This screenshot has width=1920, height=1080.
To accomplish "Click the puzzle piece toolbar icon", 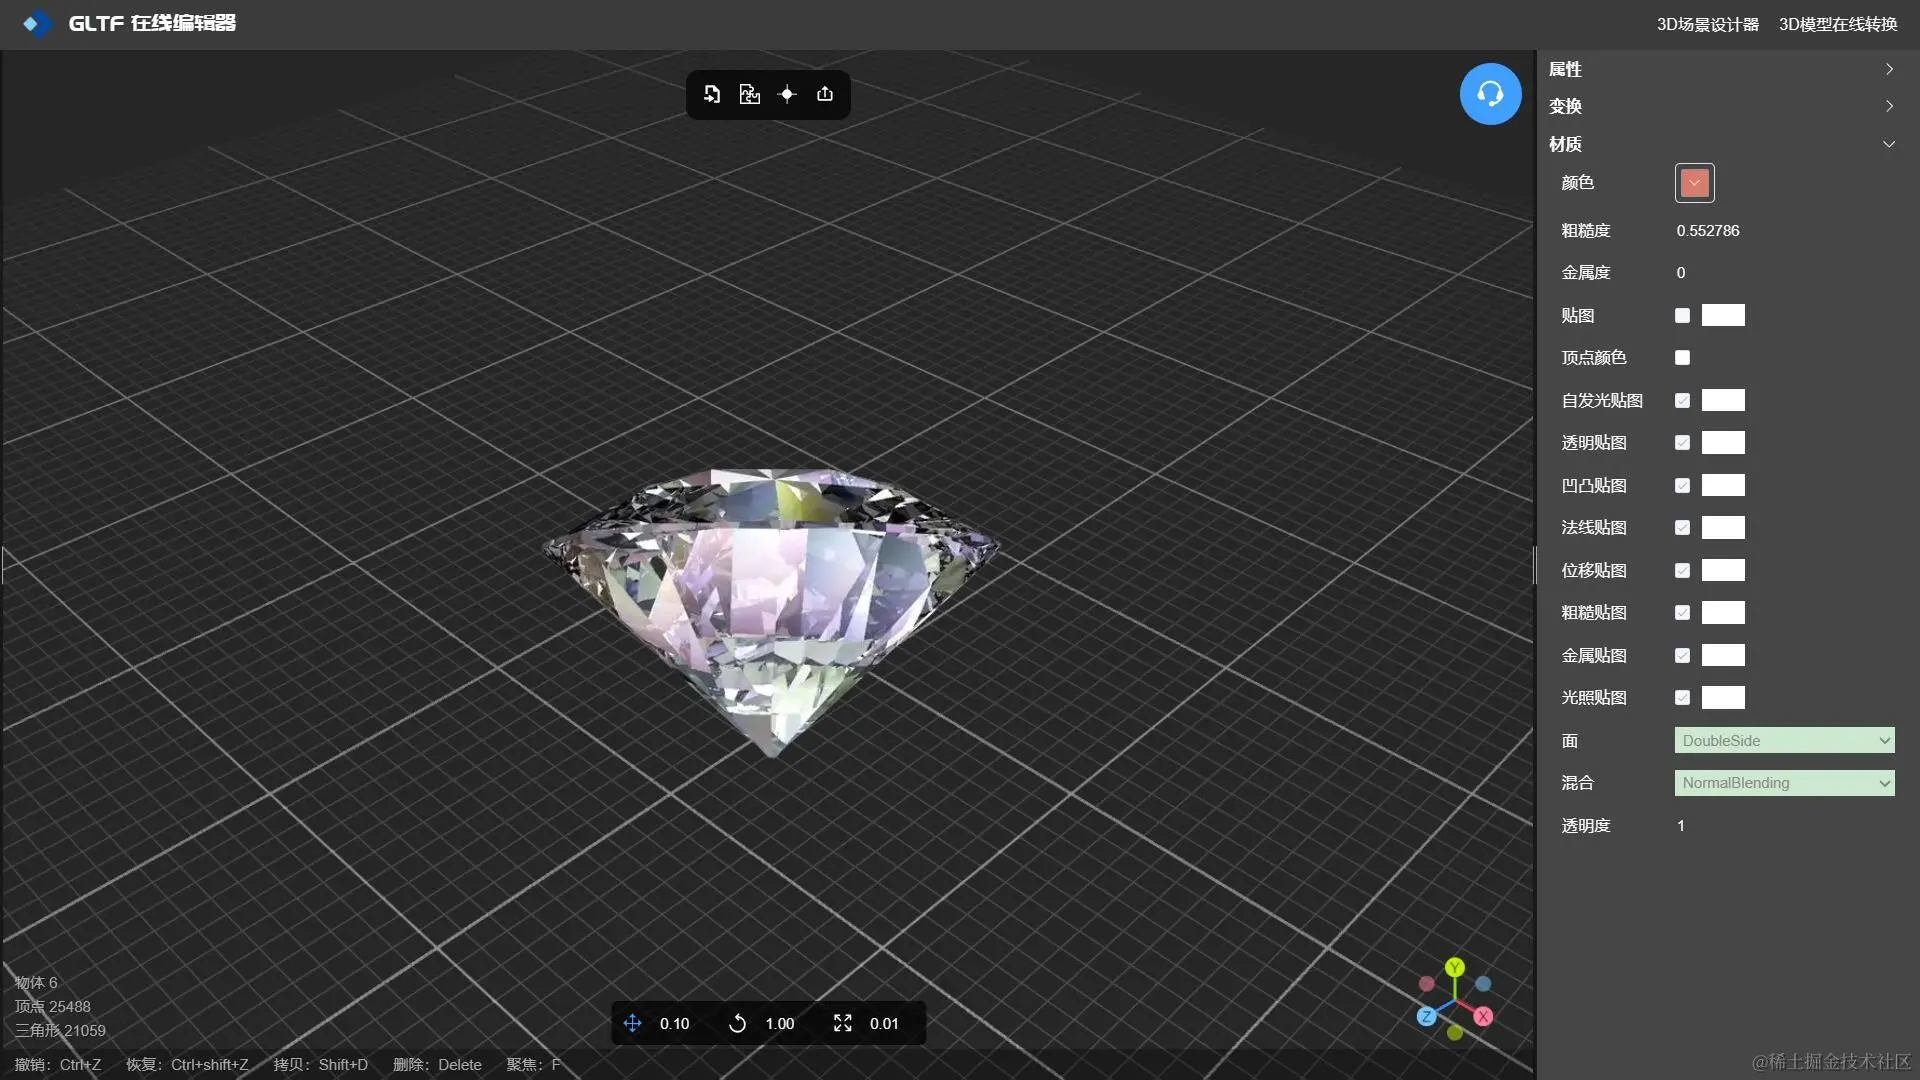I will 749,94.
